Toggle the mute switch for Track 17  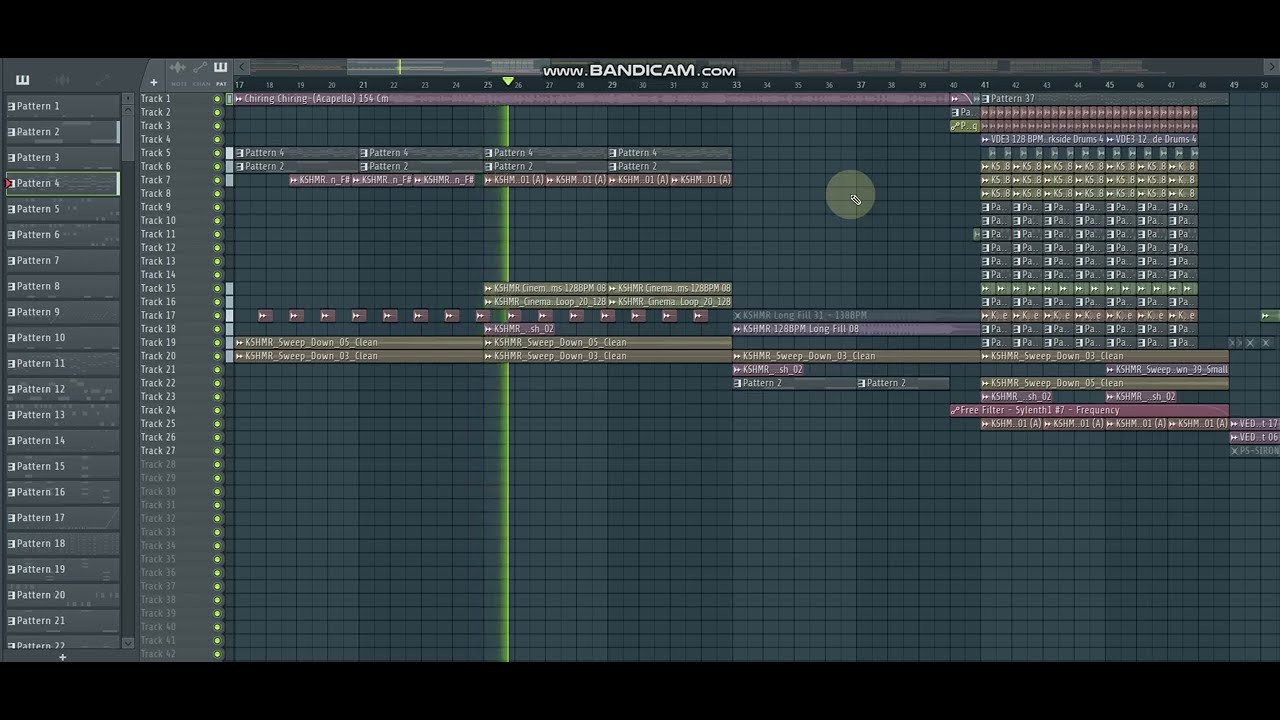217,315
